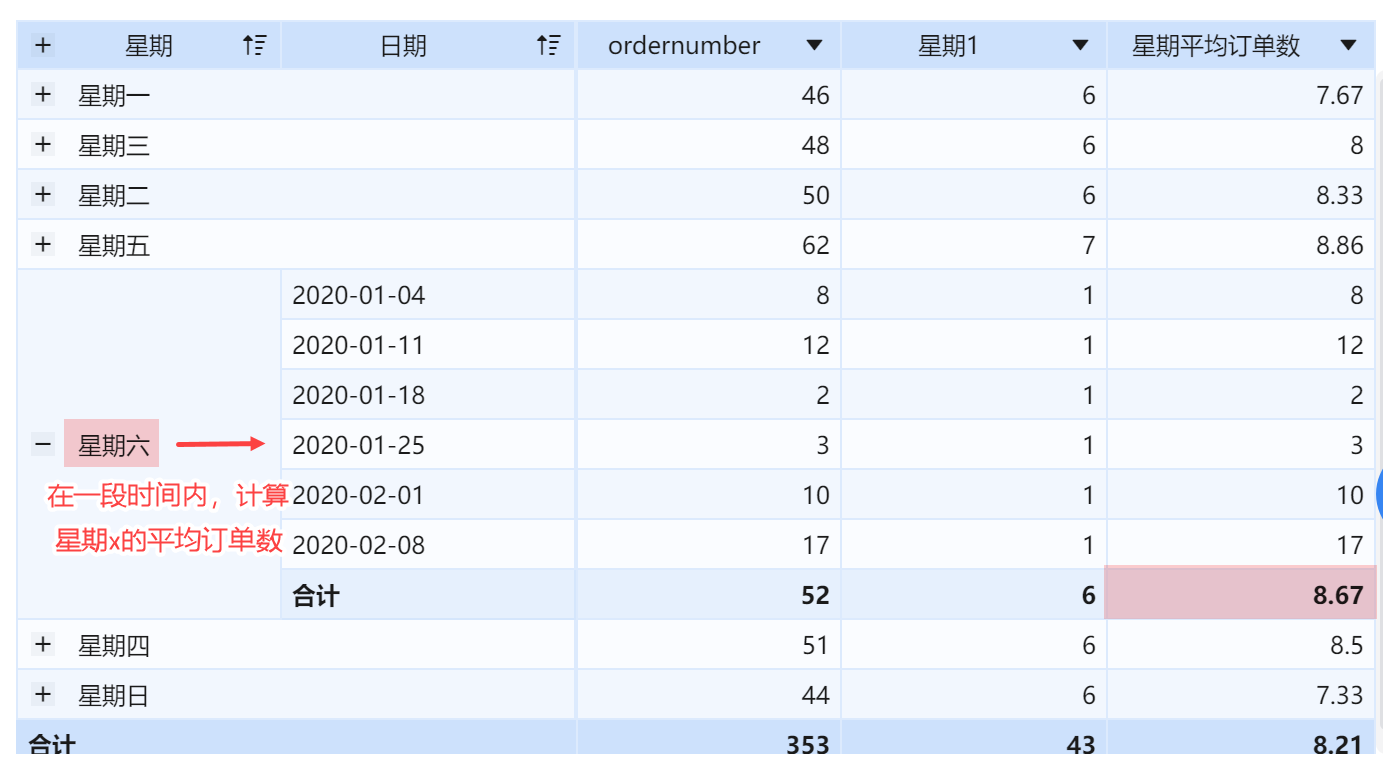
Task: Expand the 星期日 row
Action: [42, 695]
